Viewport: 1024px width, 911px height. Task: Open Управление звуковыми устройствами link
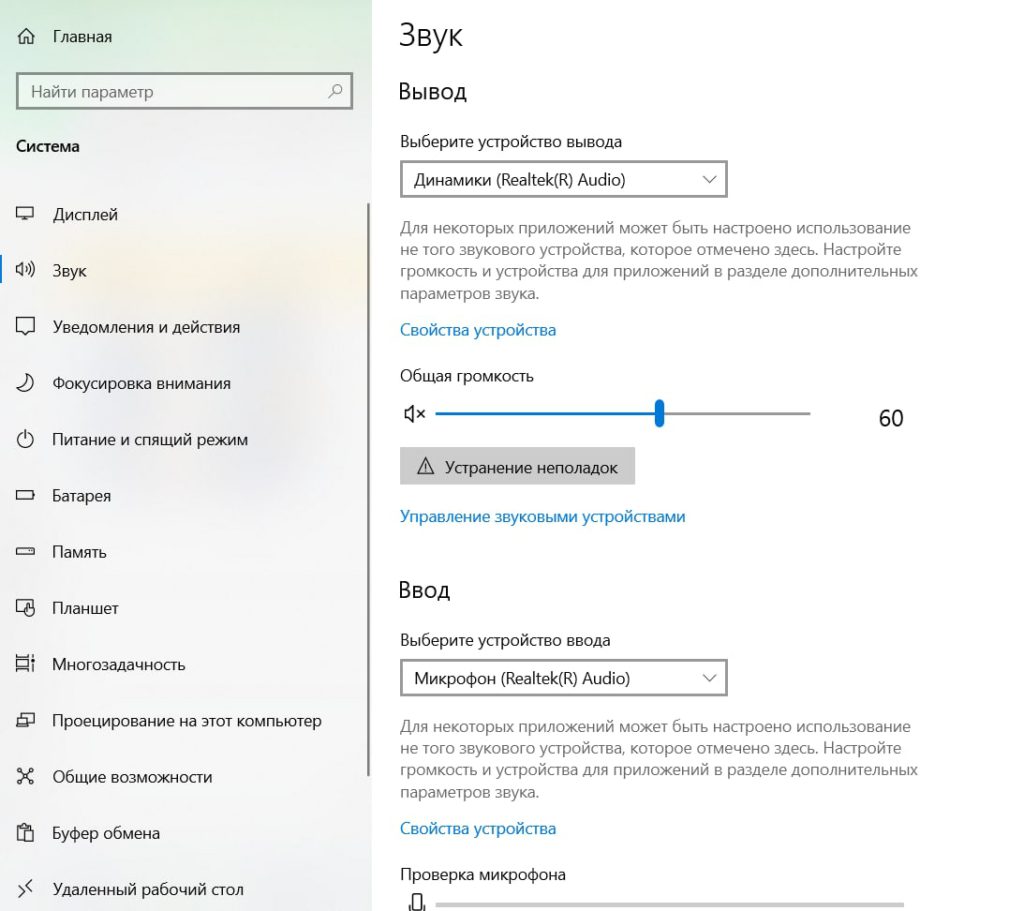[543, 517]
